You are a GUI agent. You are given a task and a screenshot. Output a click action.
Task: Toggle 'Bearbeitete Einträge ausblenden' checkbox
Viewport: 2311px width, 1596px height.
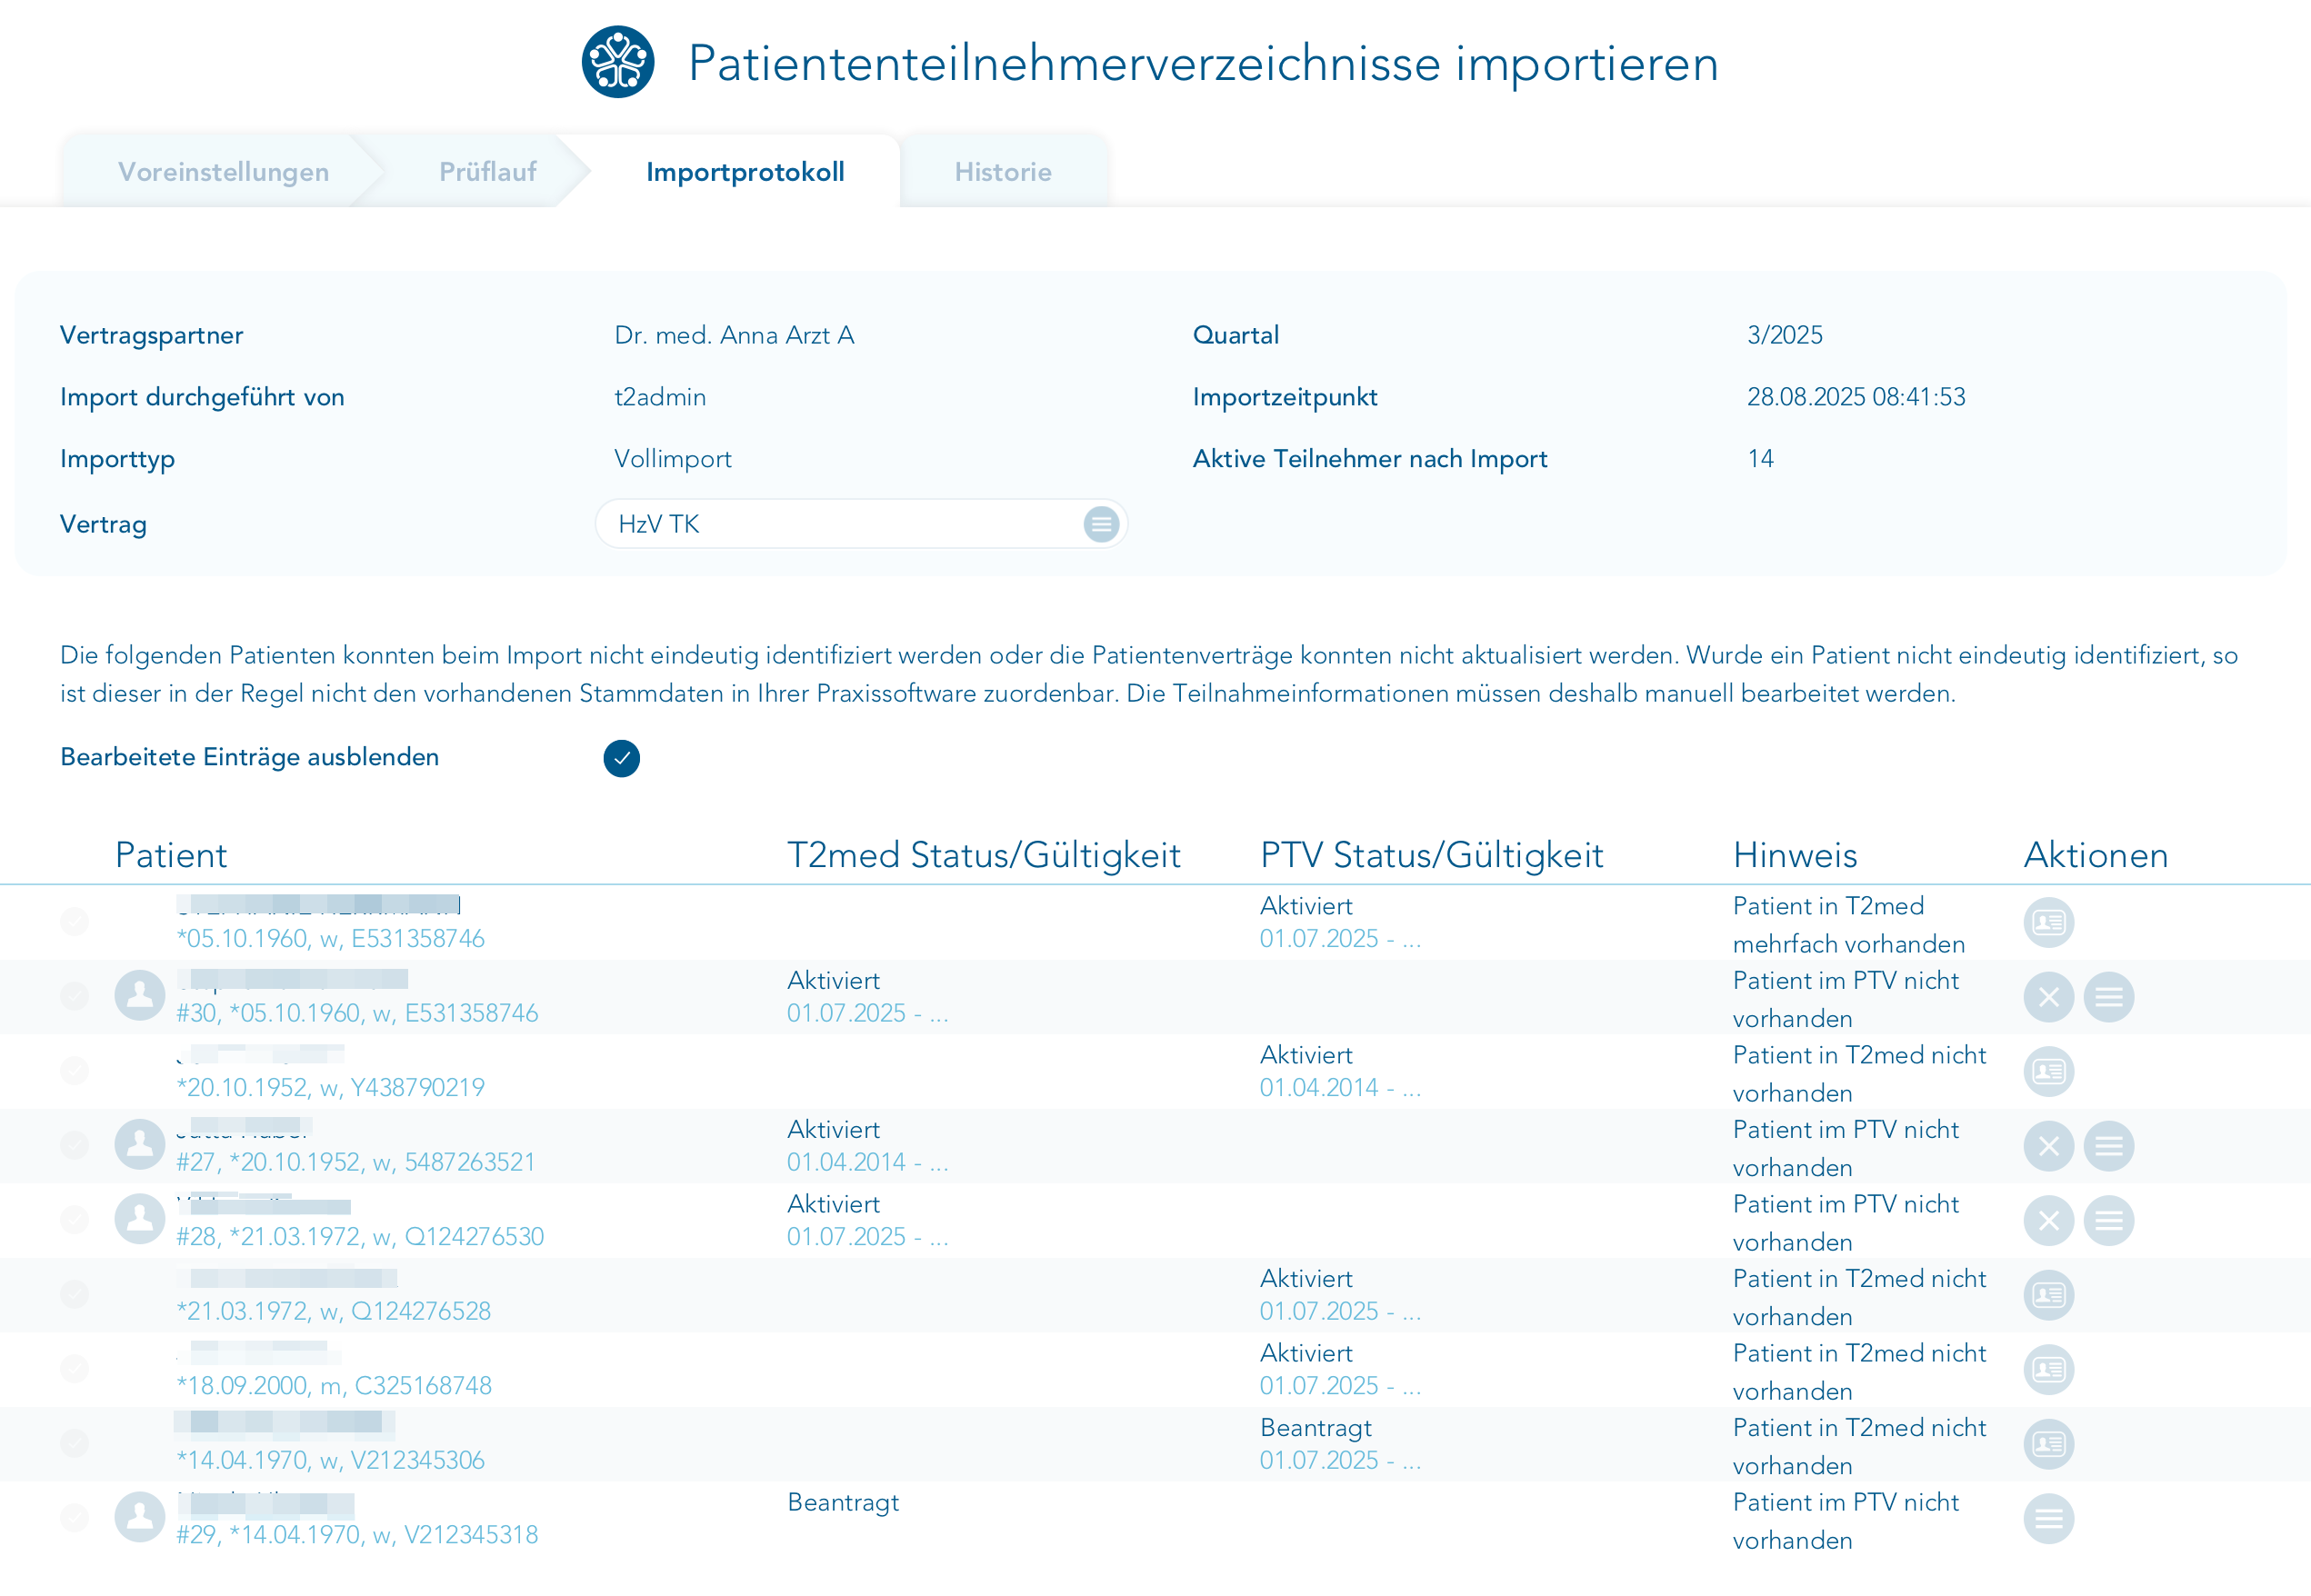tap(621, 758)
